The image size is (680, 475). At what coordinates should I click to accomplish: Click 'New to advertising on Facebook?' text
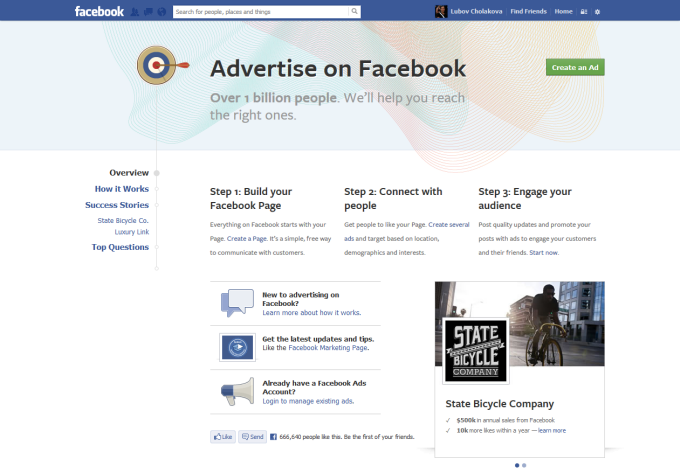(x=301, y=299)
